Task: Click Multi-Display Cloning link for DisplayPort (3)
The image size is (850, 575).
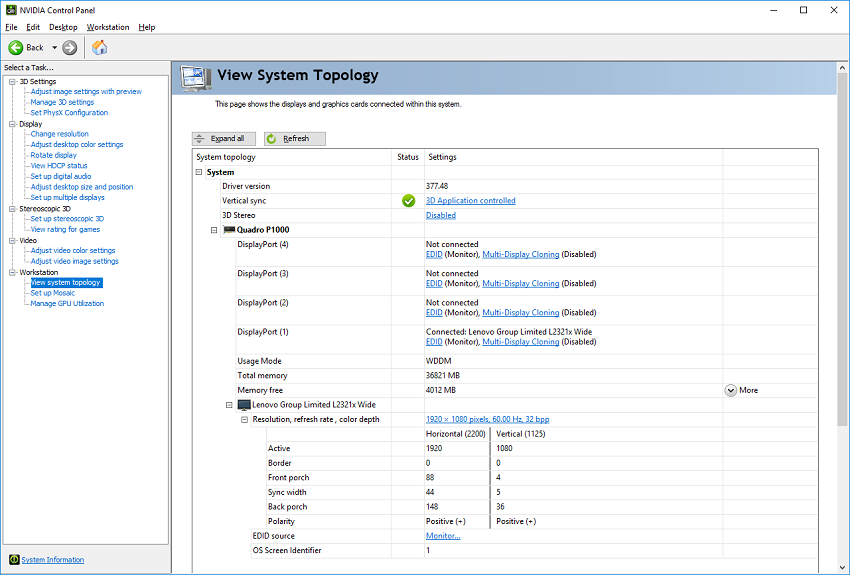Action: pos(520,283)
